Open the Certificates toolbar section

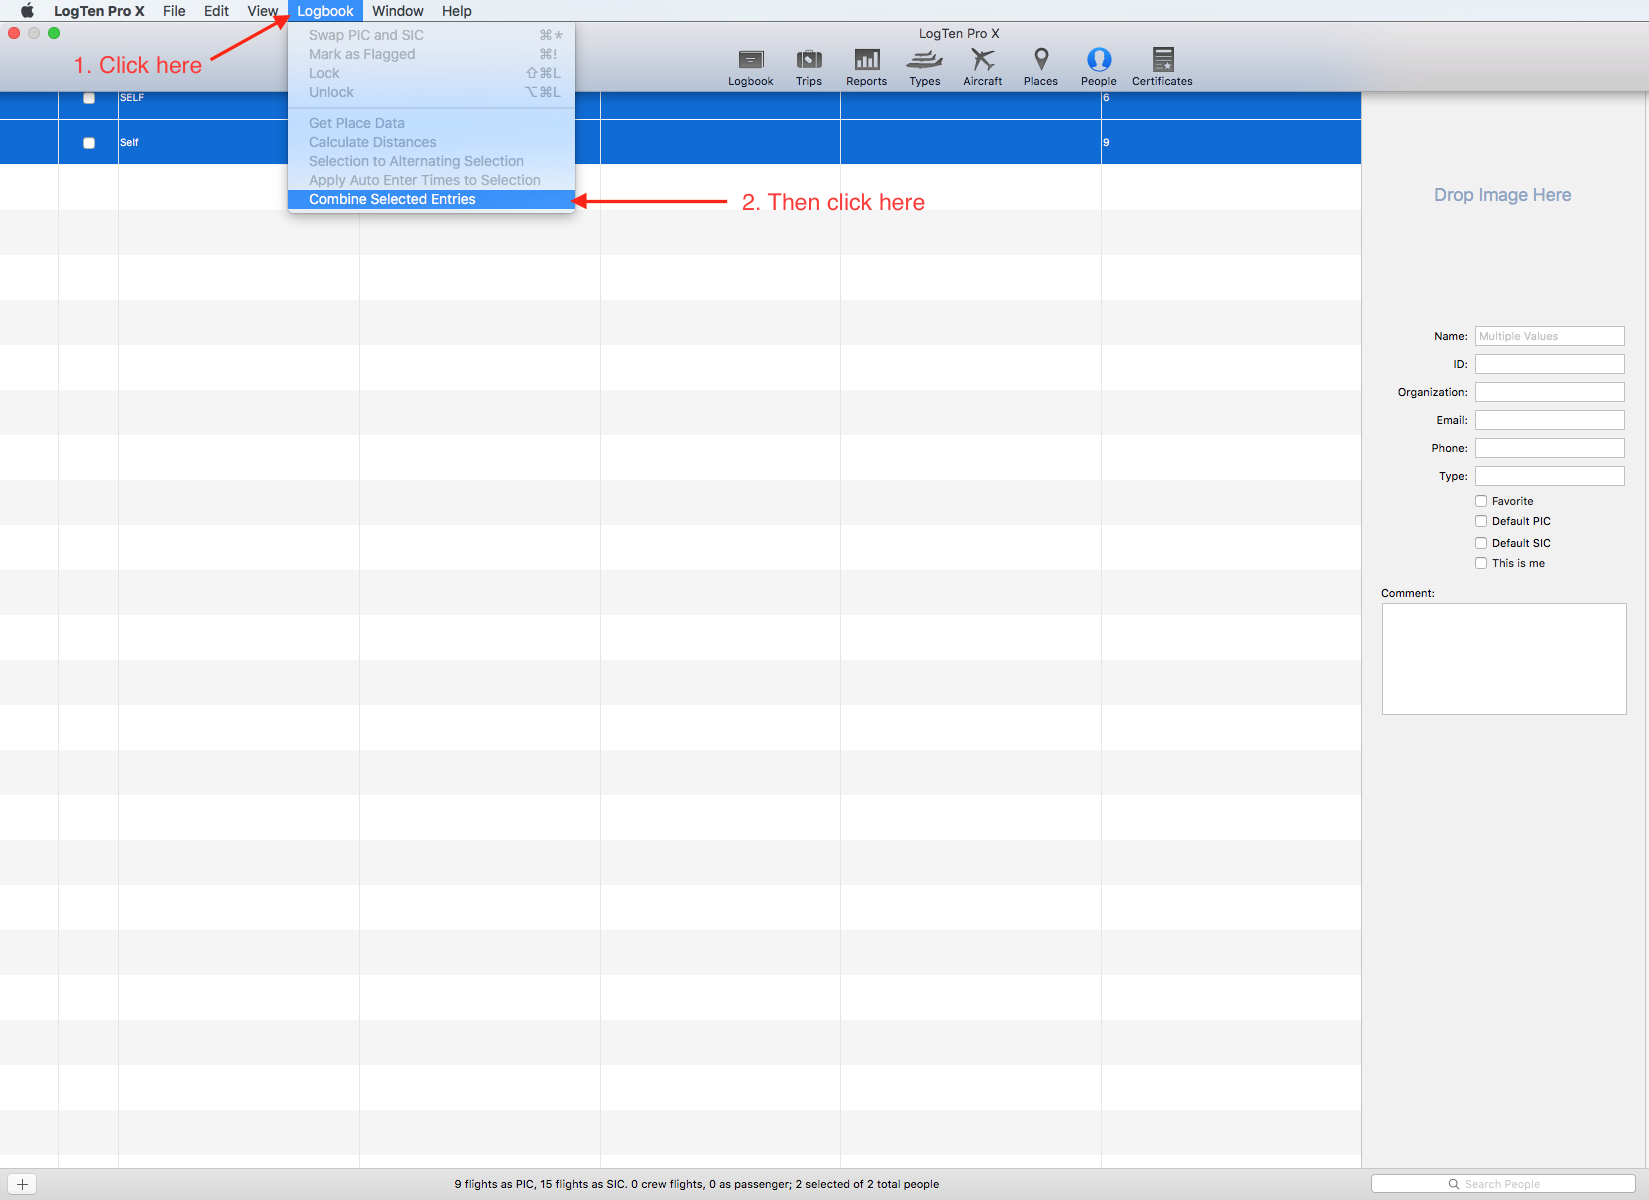point(1162,67)
